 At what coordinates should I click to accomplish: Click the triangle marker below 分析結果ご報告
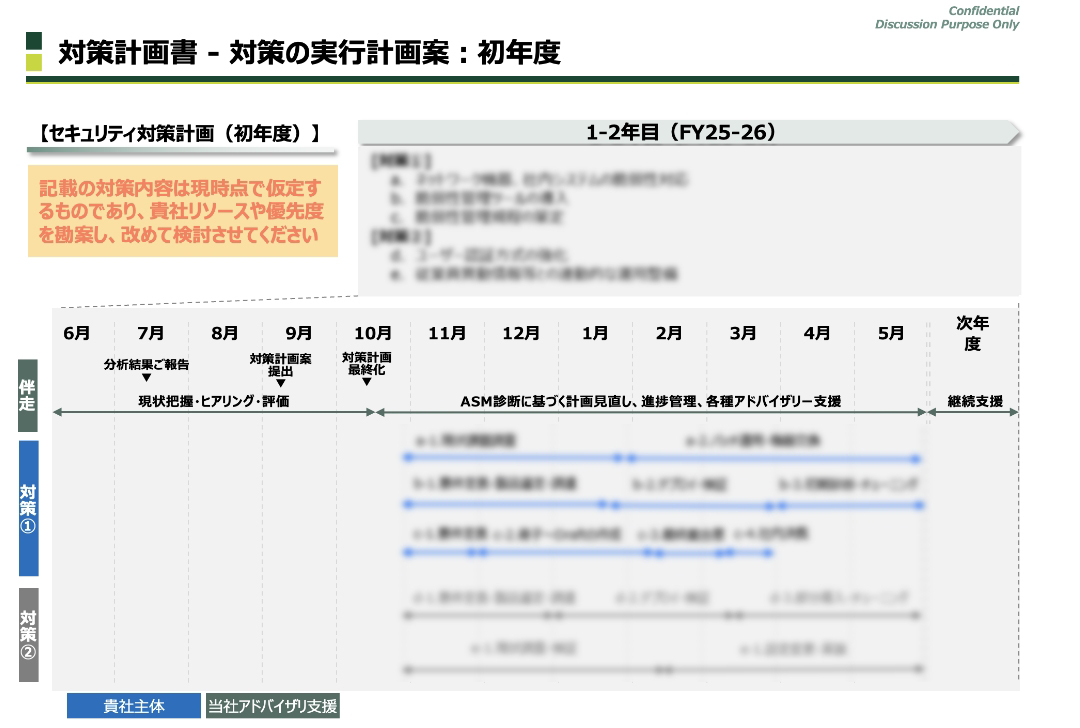146,377
